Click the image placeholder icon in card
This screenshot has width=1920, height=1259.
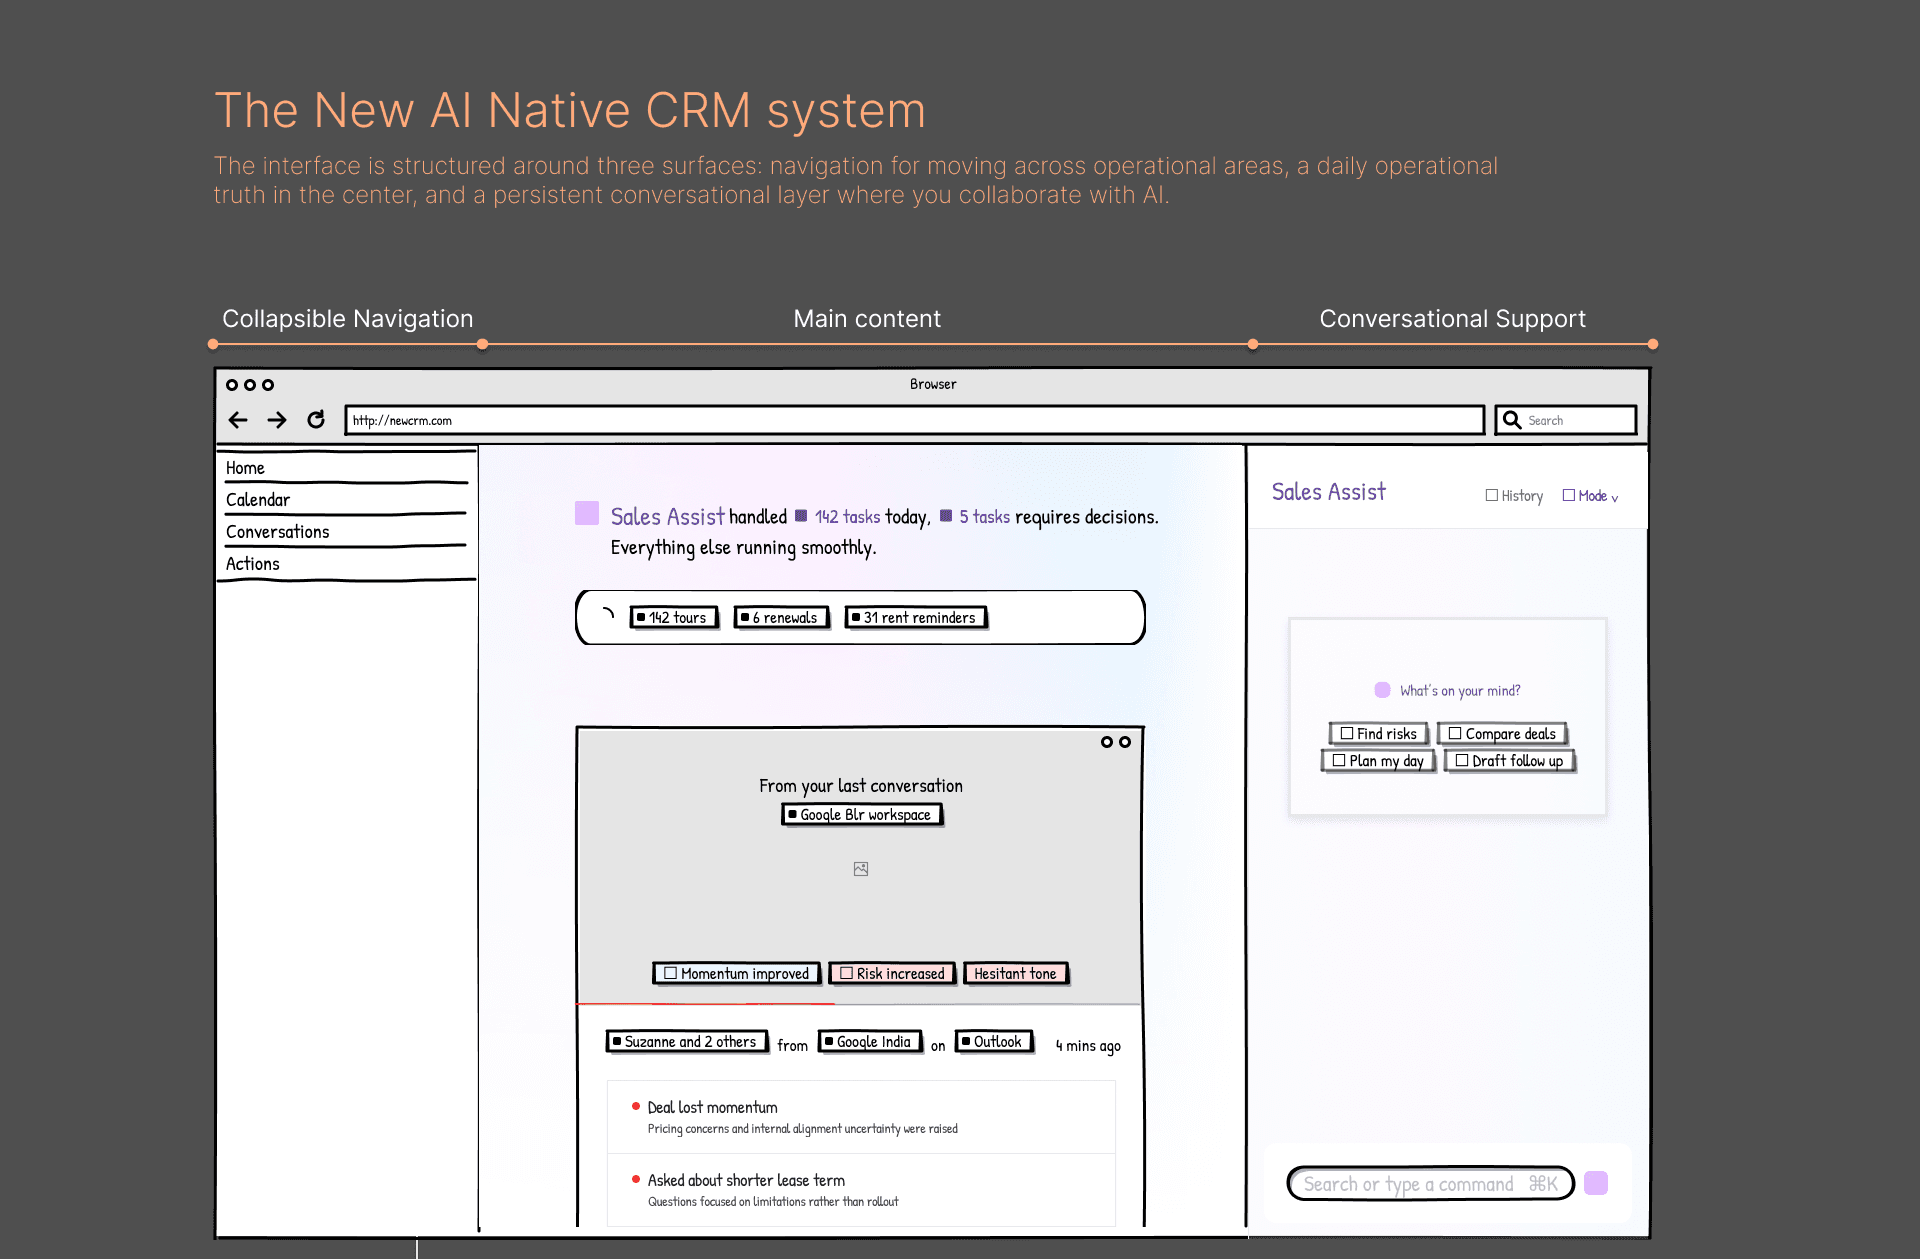coord(861,869)
